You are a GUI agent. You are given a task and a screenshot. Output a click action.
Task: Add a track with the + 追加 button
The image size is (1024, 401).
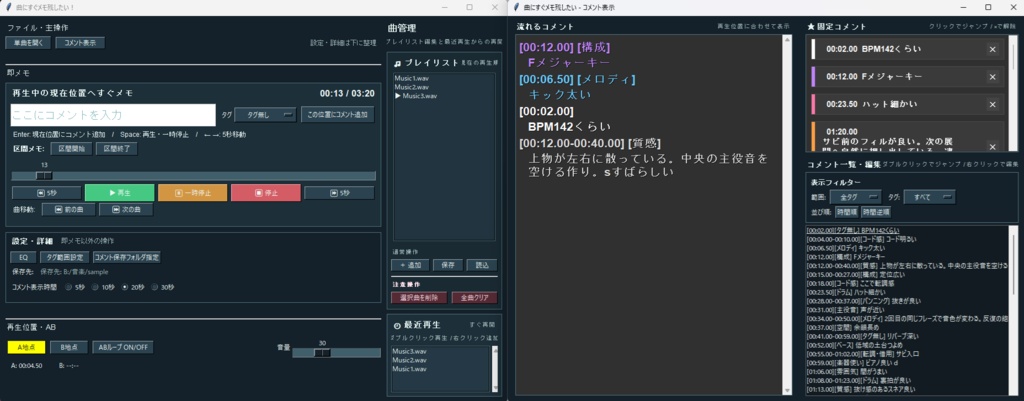[x=409, y=265]
